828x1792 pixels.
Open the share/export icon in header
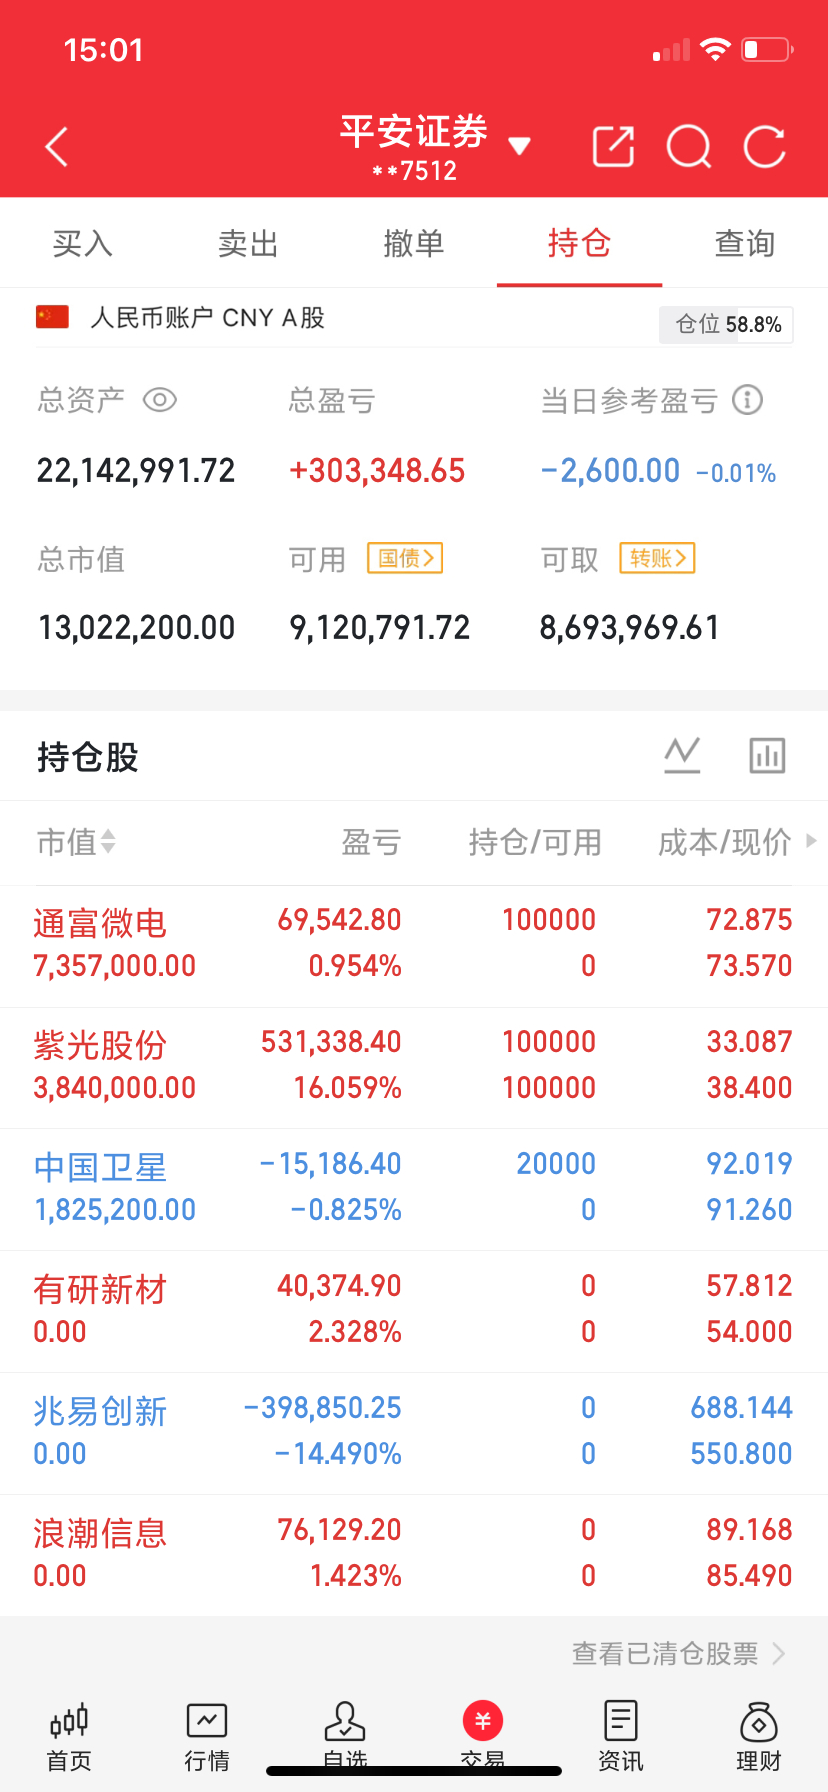613,147
